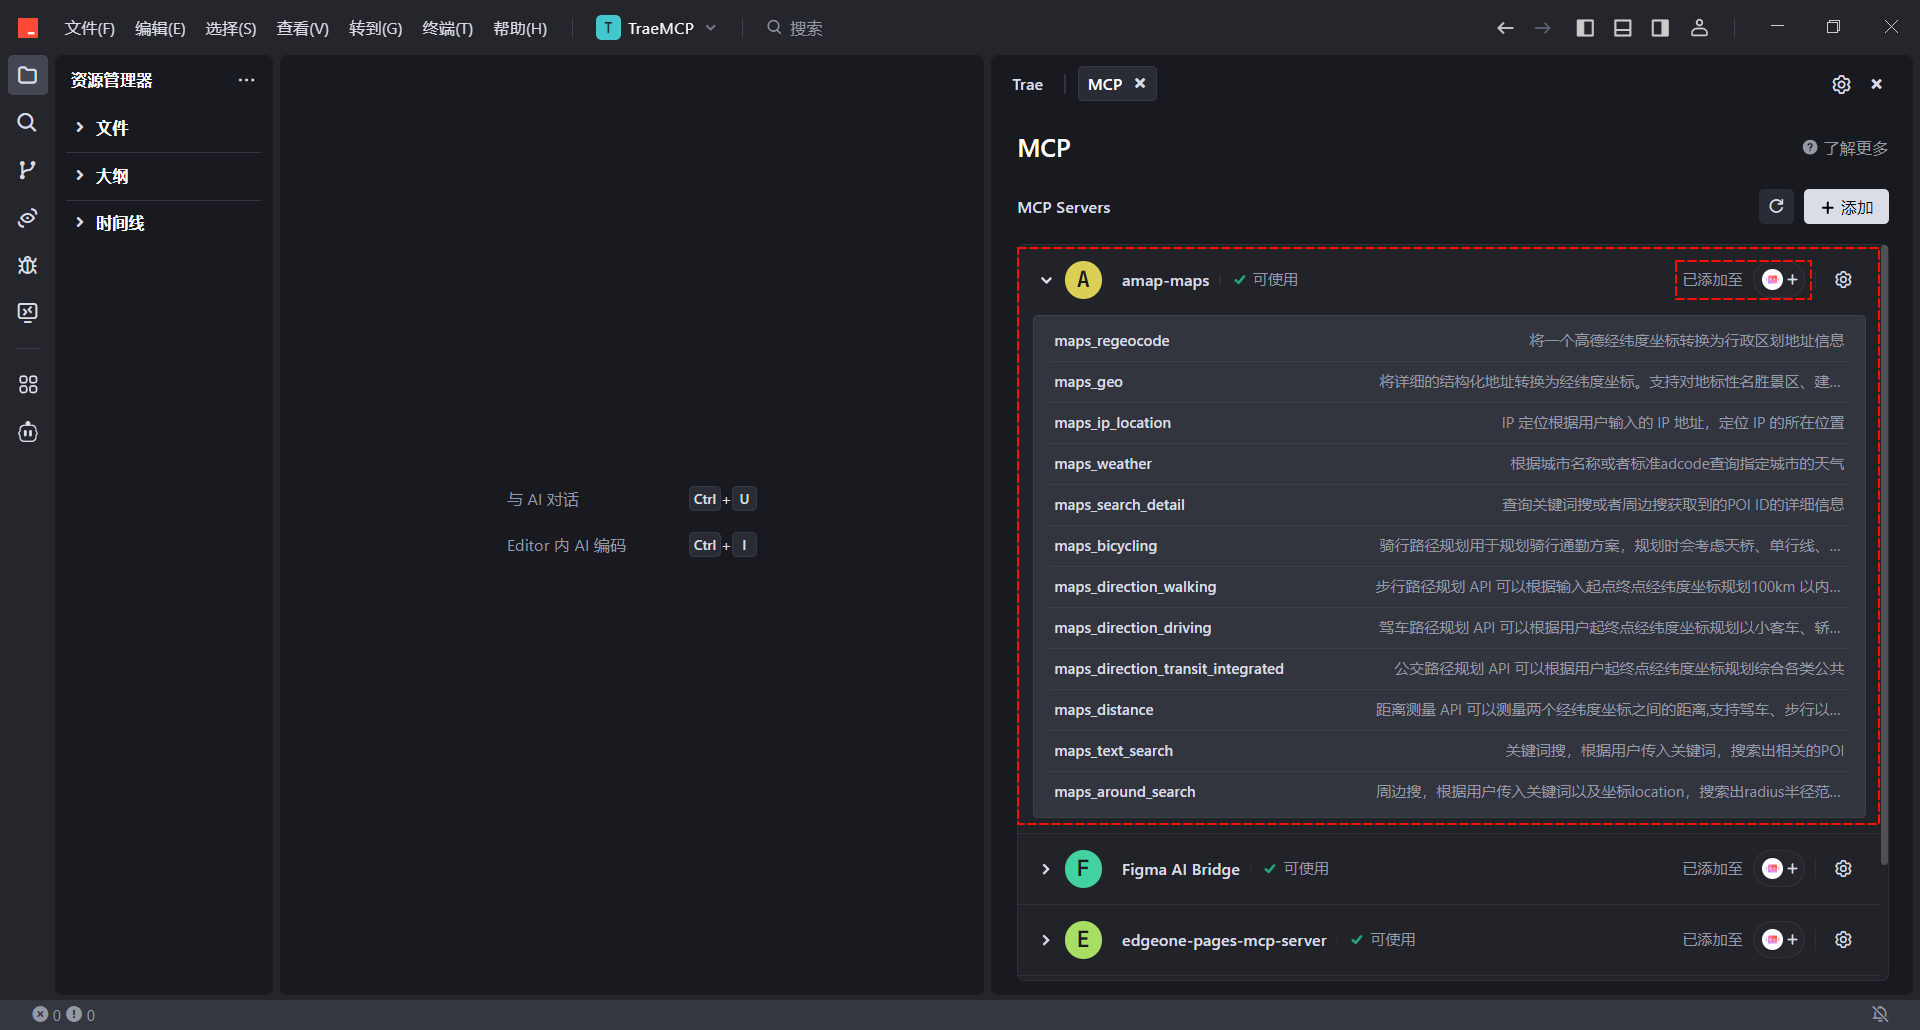Open Extensions four-squares icon

28,384
